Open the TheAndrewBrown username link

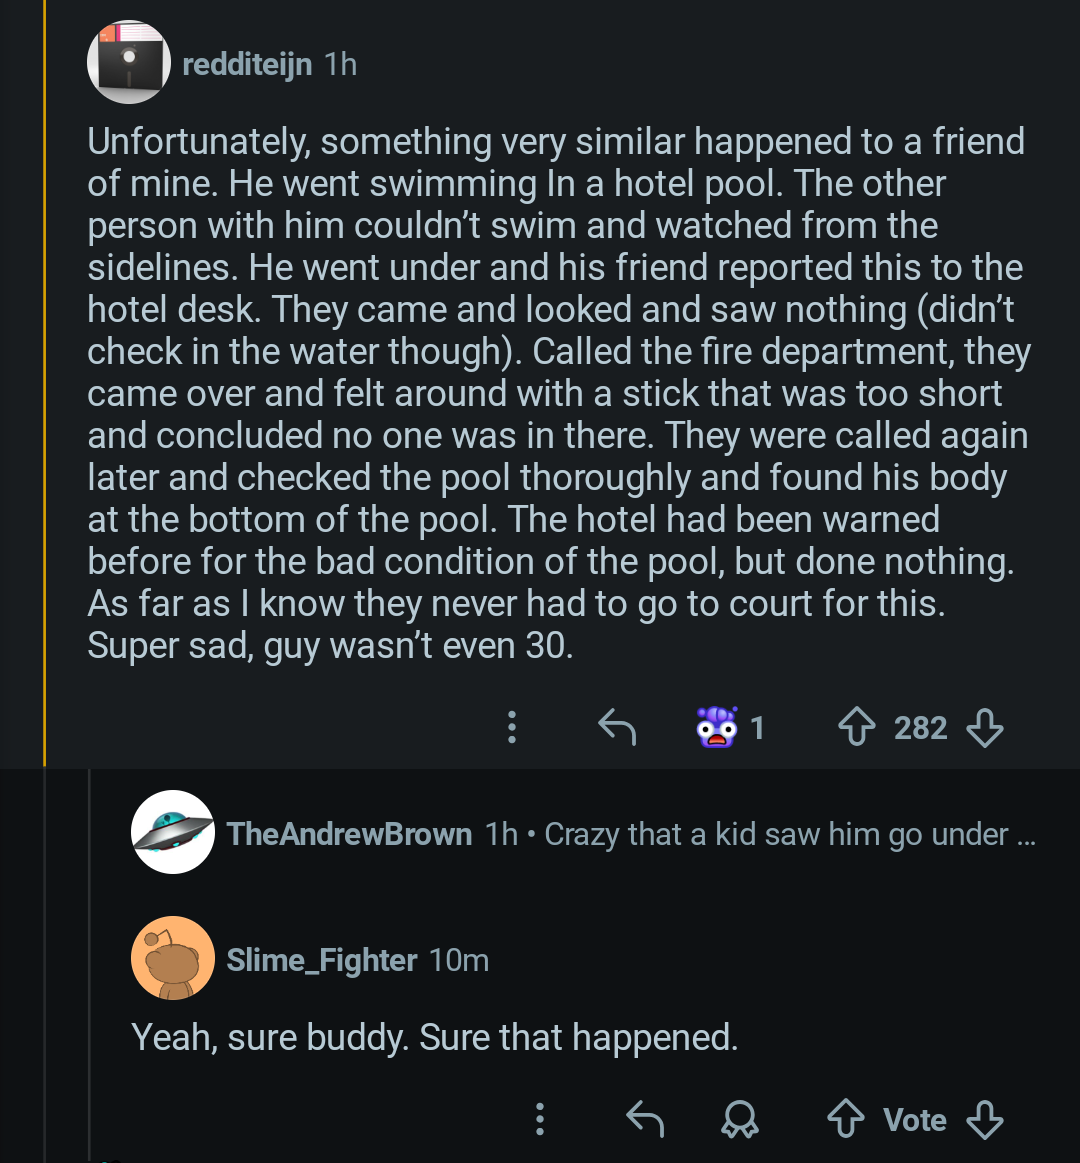[x=349, y=834]
